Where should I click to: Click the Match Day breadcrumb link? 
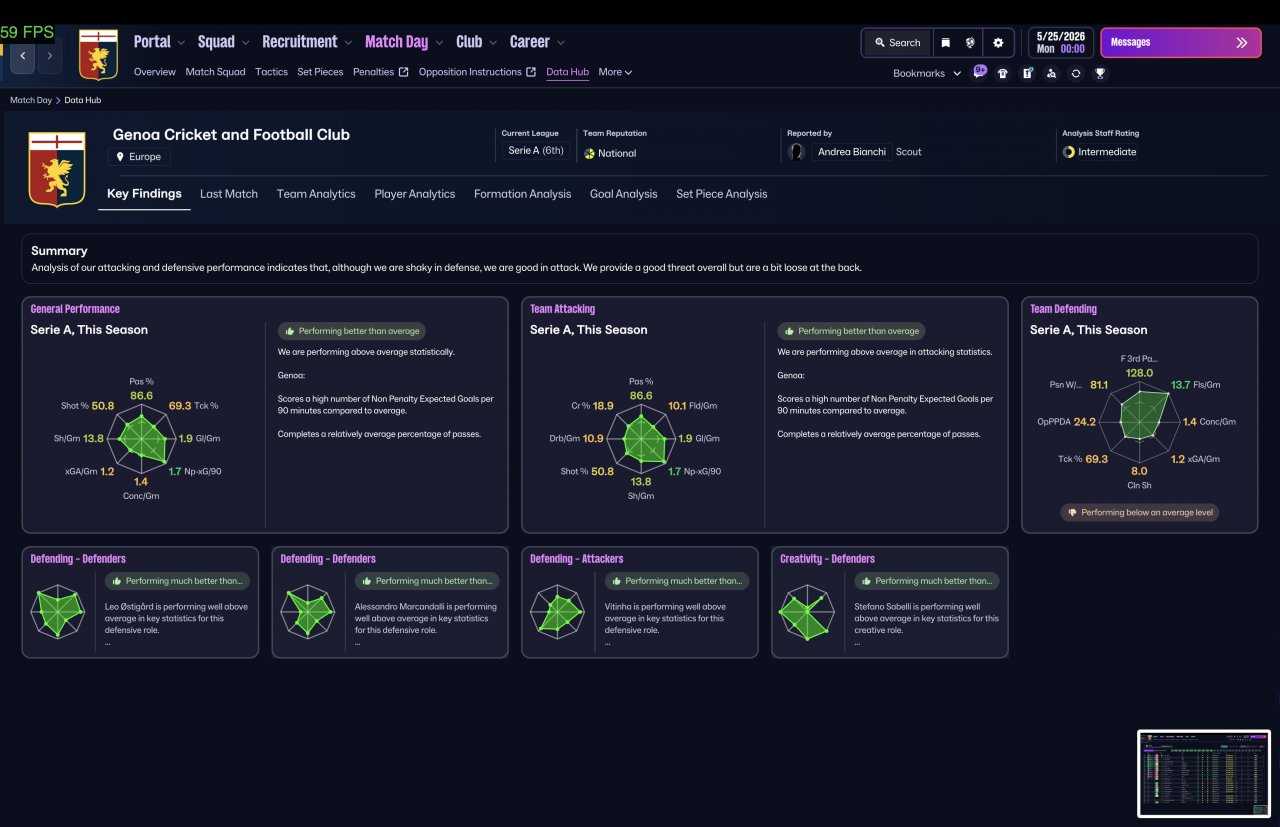[31, 100]
